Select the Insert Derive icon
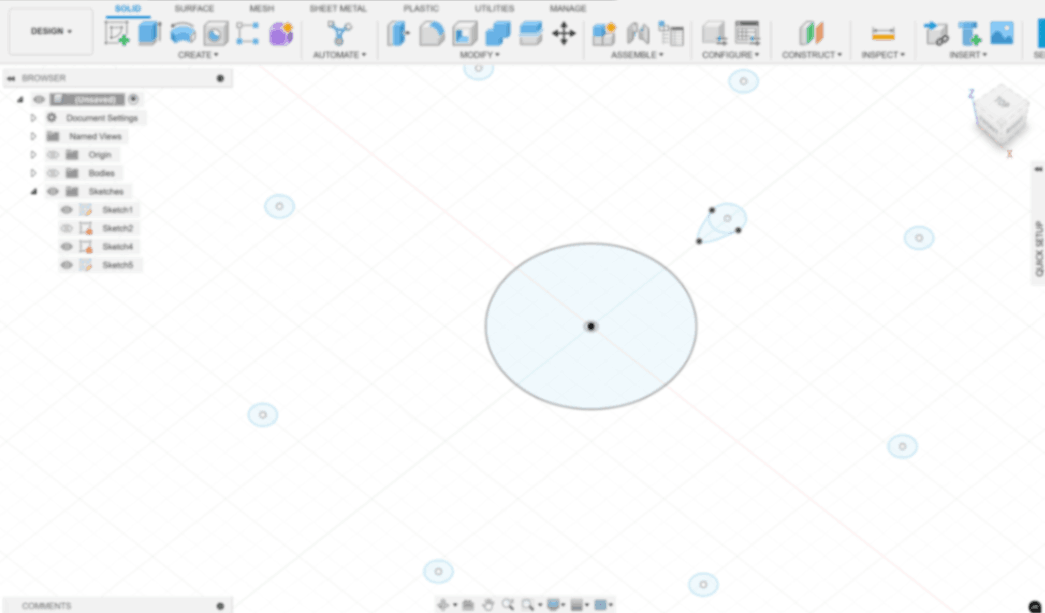 pos(936,33)
